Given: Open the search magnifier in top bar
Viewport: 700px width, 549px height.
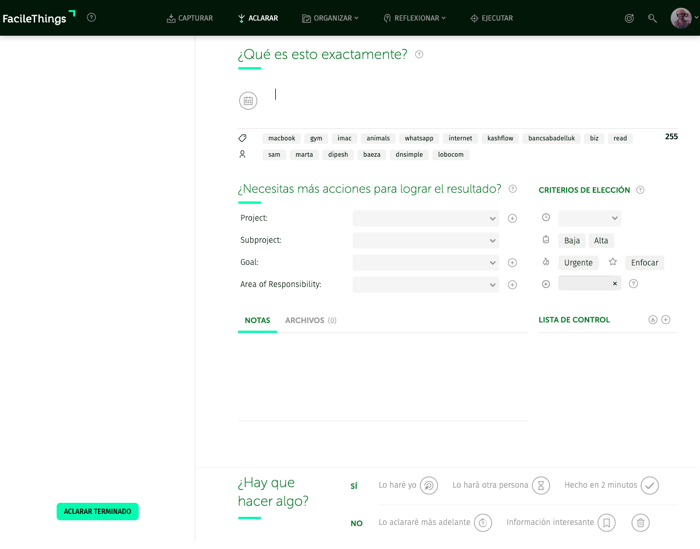Looking at the screenshot, I should click(652, 18).
